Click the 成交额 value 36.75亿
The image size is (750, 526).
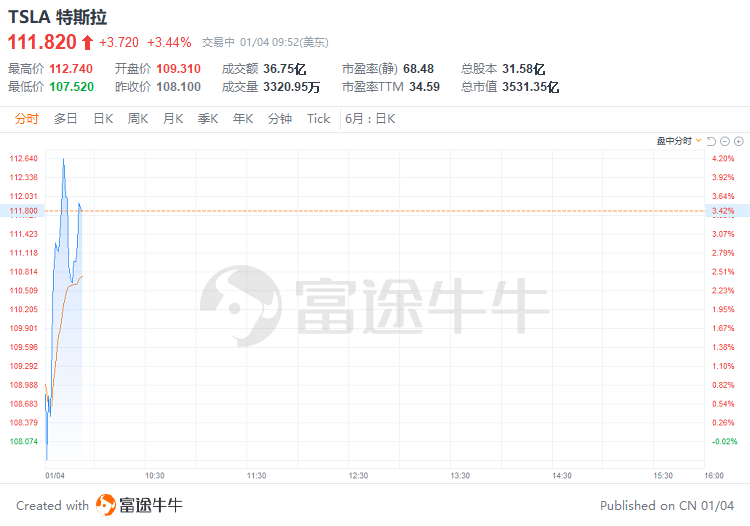click(x=285, y=69)
